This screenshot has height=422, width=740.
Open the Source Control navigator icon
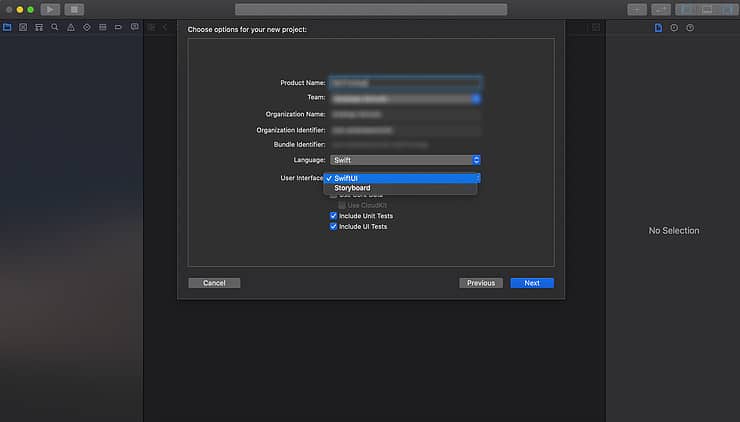coord(22,27)
